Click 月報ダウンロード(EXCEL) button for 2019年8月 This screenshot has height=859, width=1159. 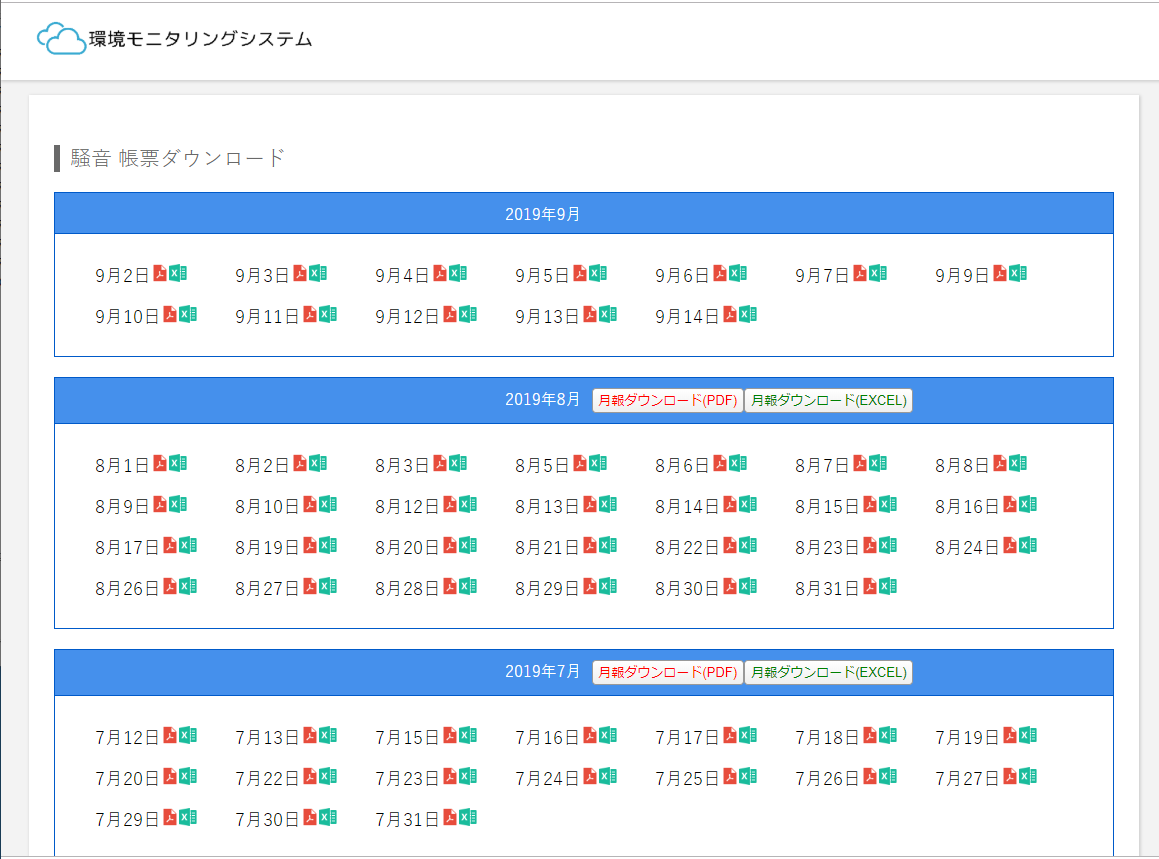pyautogui.click(x=828, y=401)
